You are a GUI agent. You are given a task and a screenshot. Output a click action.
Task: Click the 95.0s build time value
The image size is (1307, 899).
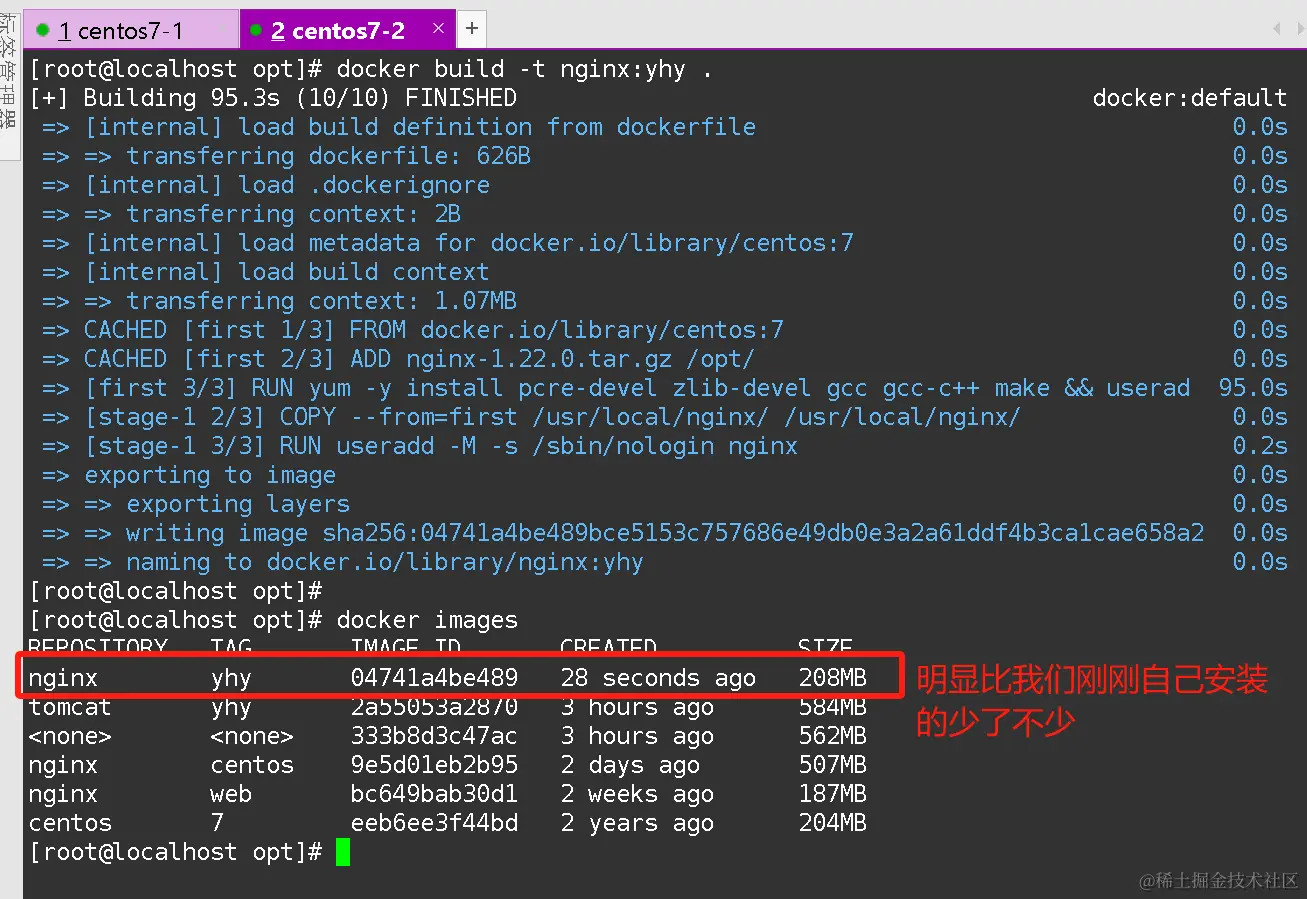[x=1253, y=388]
